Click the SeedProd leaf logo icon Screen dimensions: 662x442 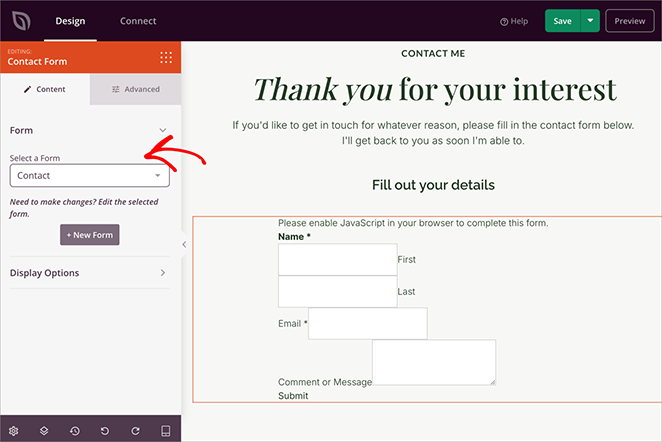(x=20, y=21)
